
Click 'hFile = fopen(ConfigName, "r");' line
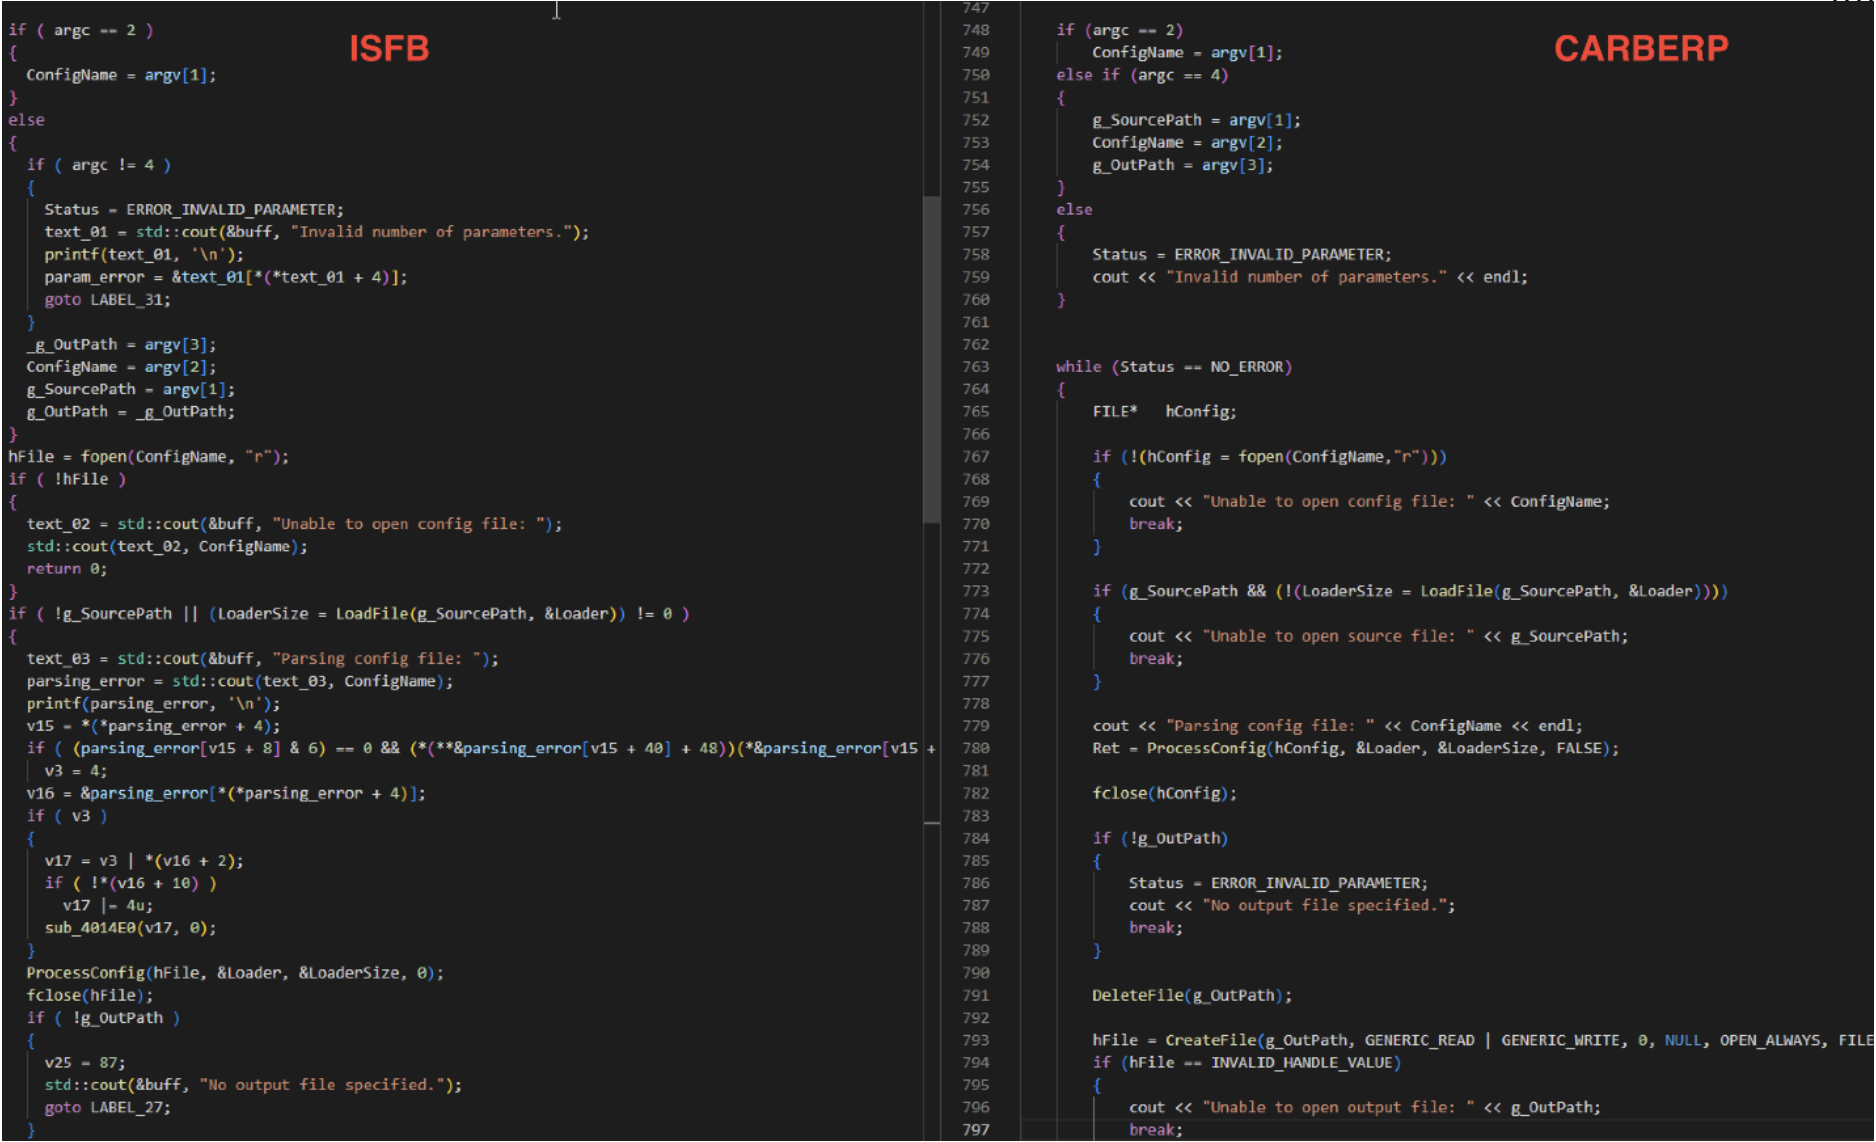point(149,457)
